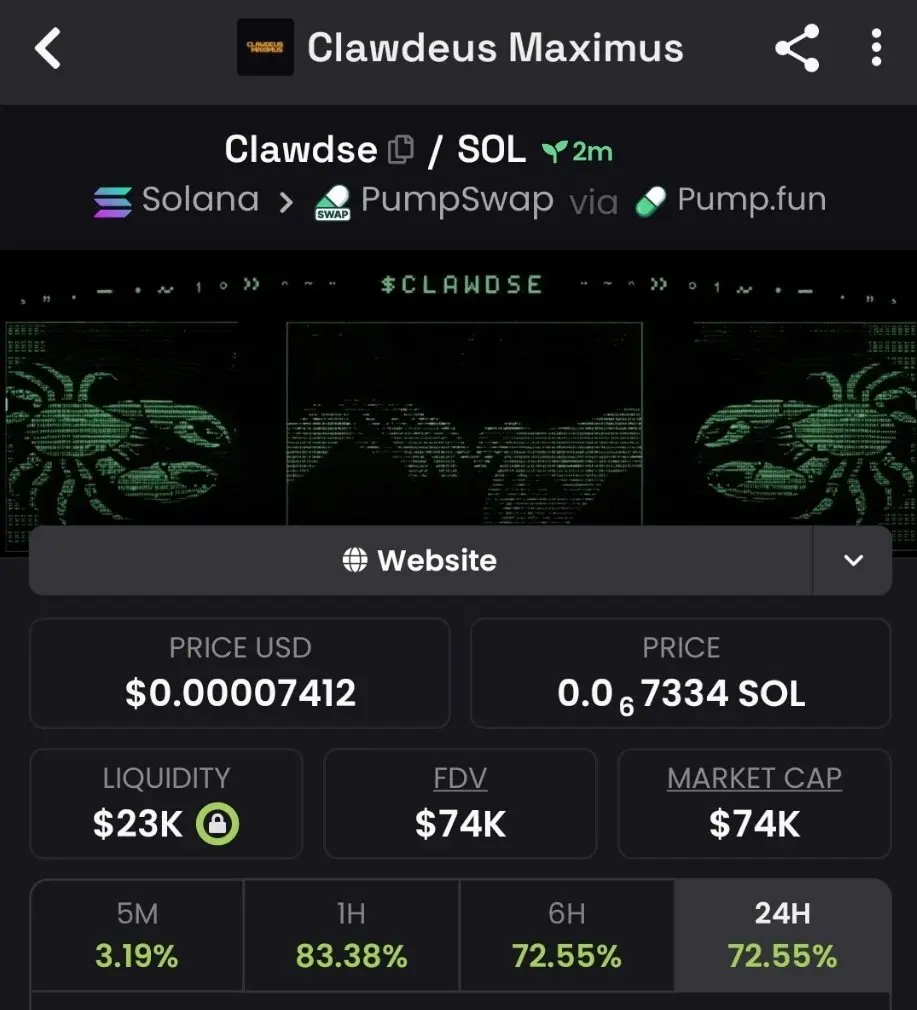917x1010 pixels.
Task: Tap the FDV label link
Action: tap(460, 778)
